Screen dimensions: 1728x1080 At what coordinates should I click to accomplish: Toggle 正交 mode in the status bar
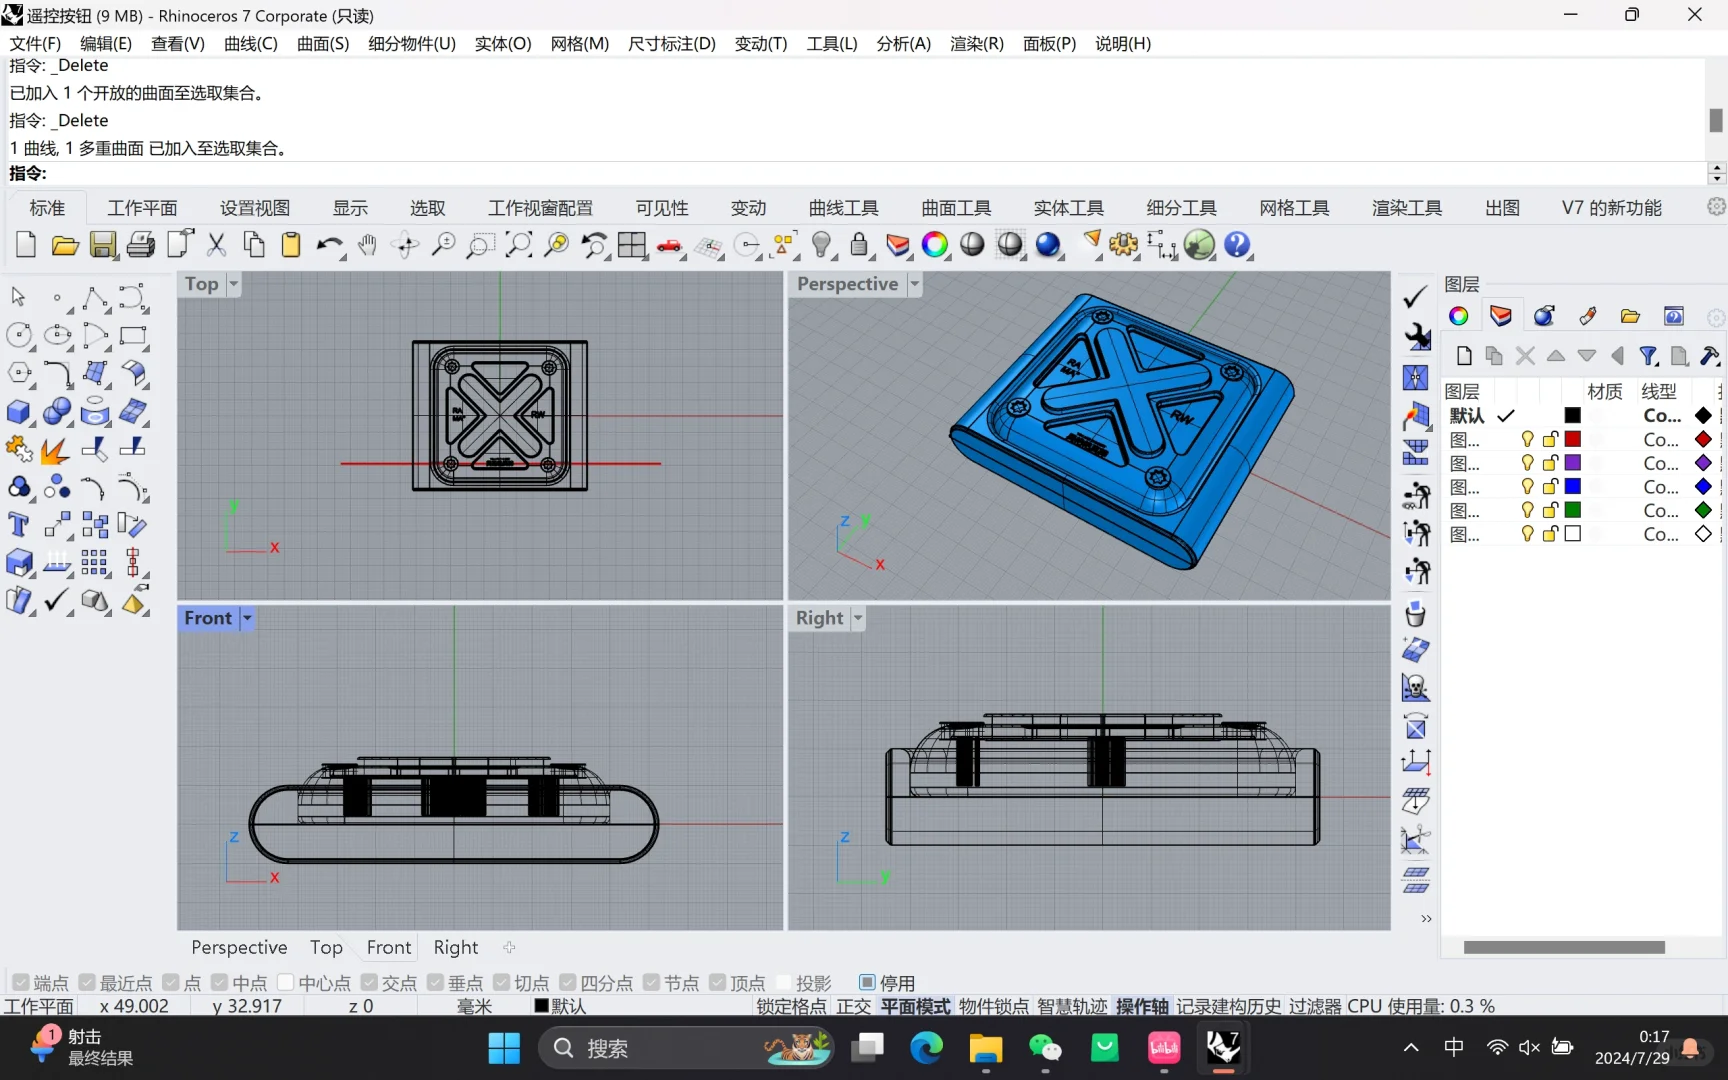[854, 1006]
